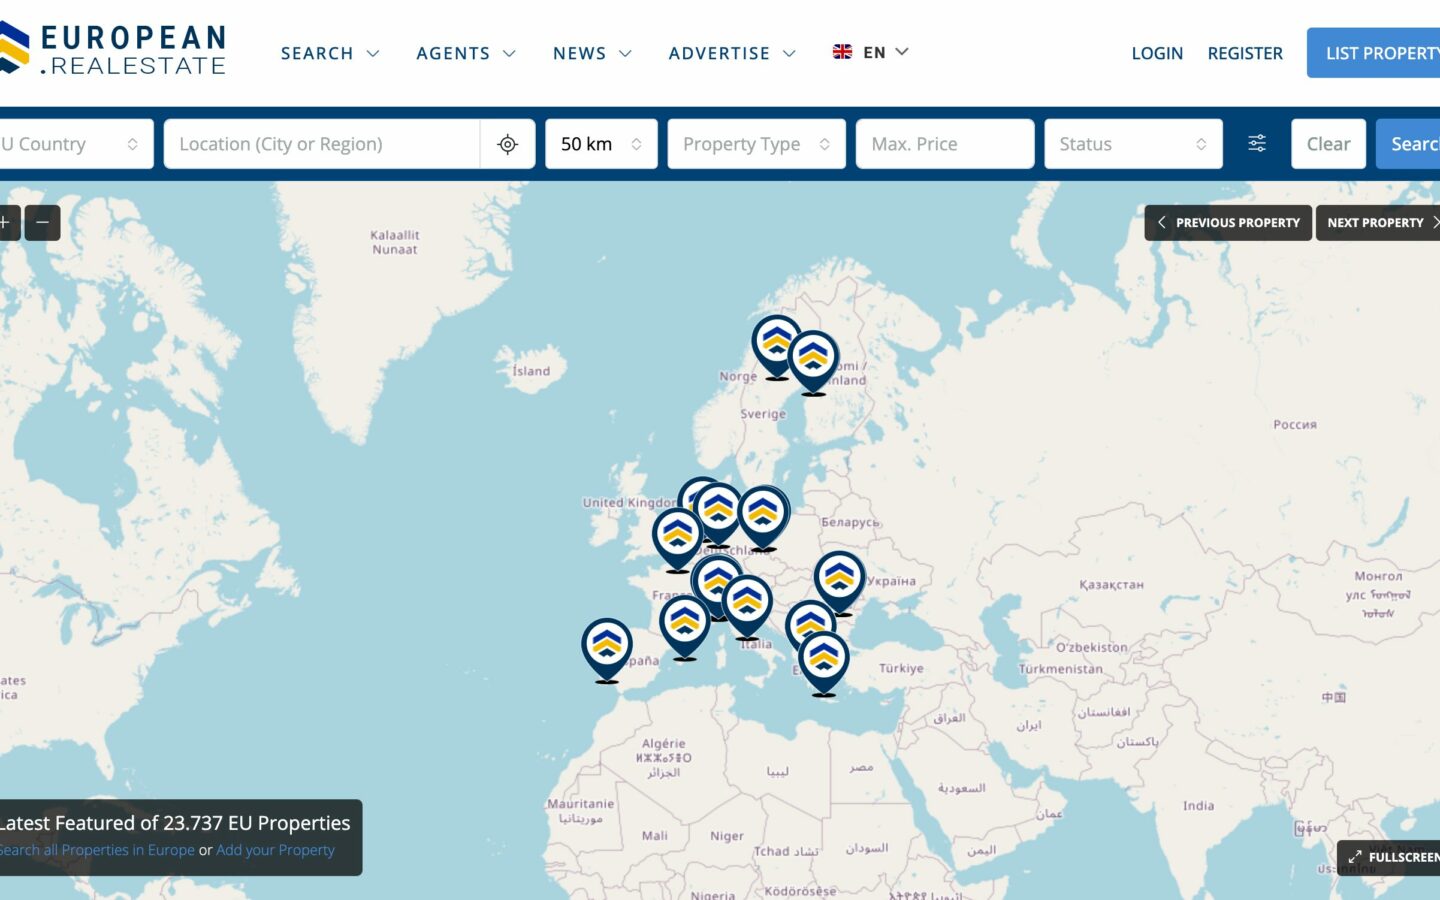Expand the 50 km radius dropdown
This screenshot has height=900, width=1440.
[601, 144]
